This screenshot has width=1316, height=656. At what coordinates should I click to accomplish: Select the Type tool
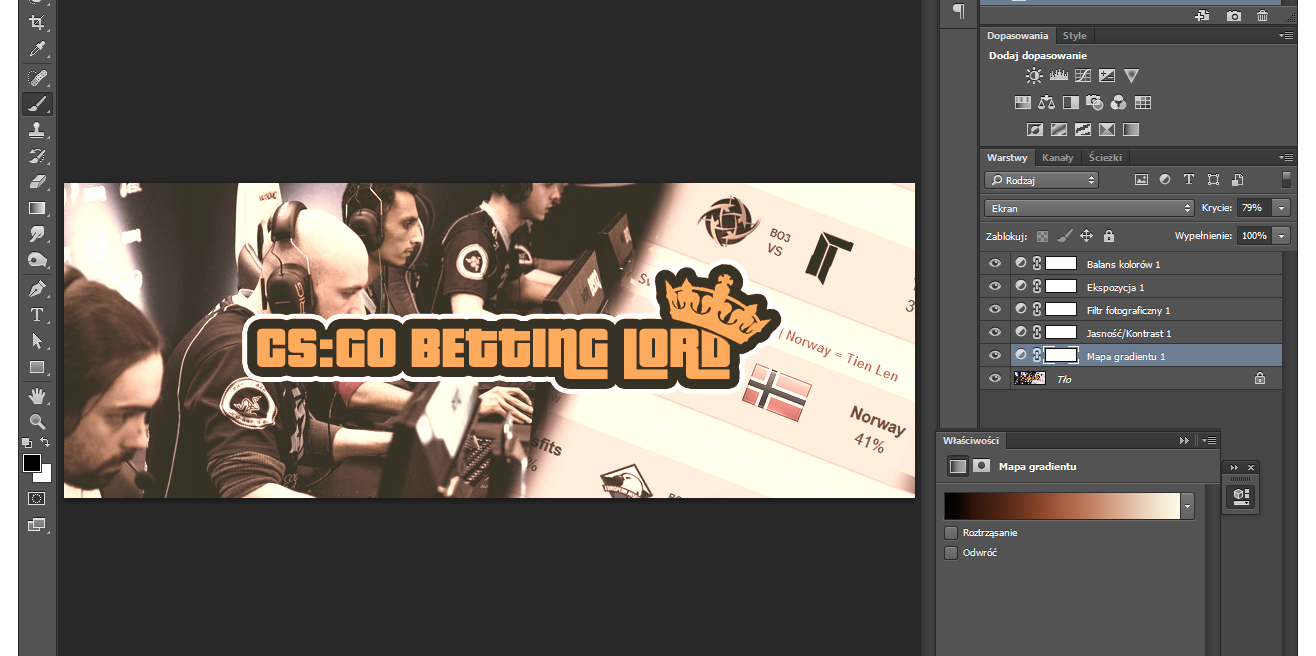point(37,315)
